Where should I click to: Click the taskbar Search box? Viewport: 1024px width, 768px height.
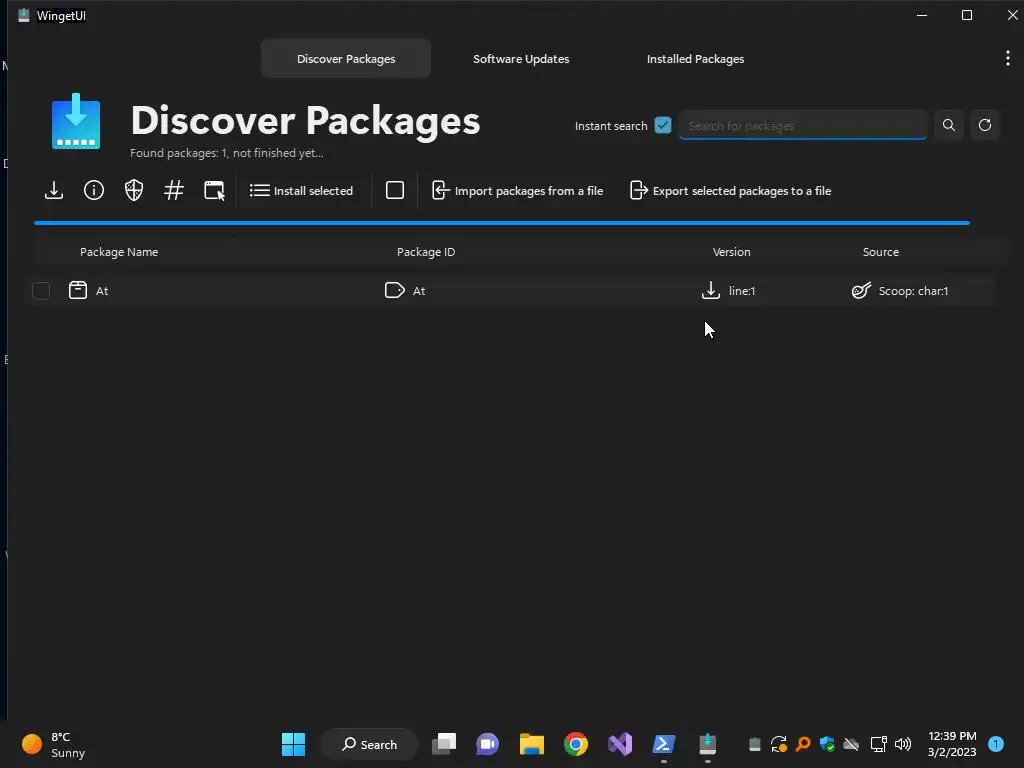tap(369, 744)
